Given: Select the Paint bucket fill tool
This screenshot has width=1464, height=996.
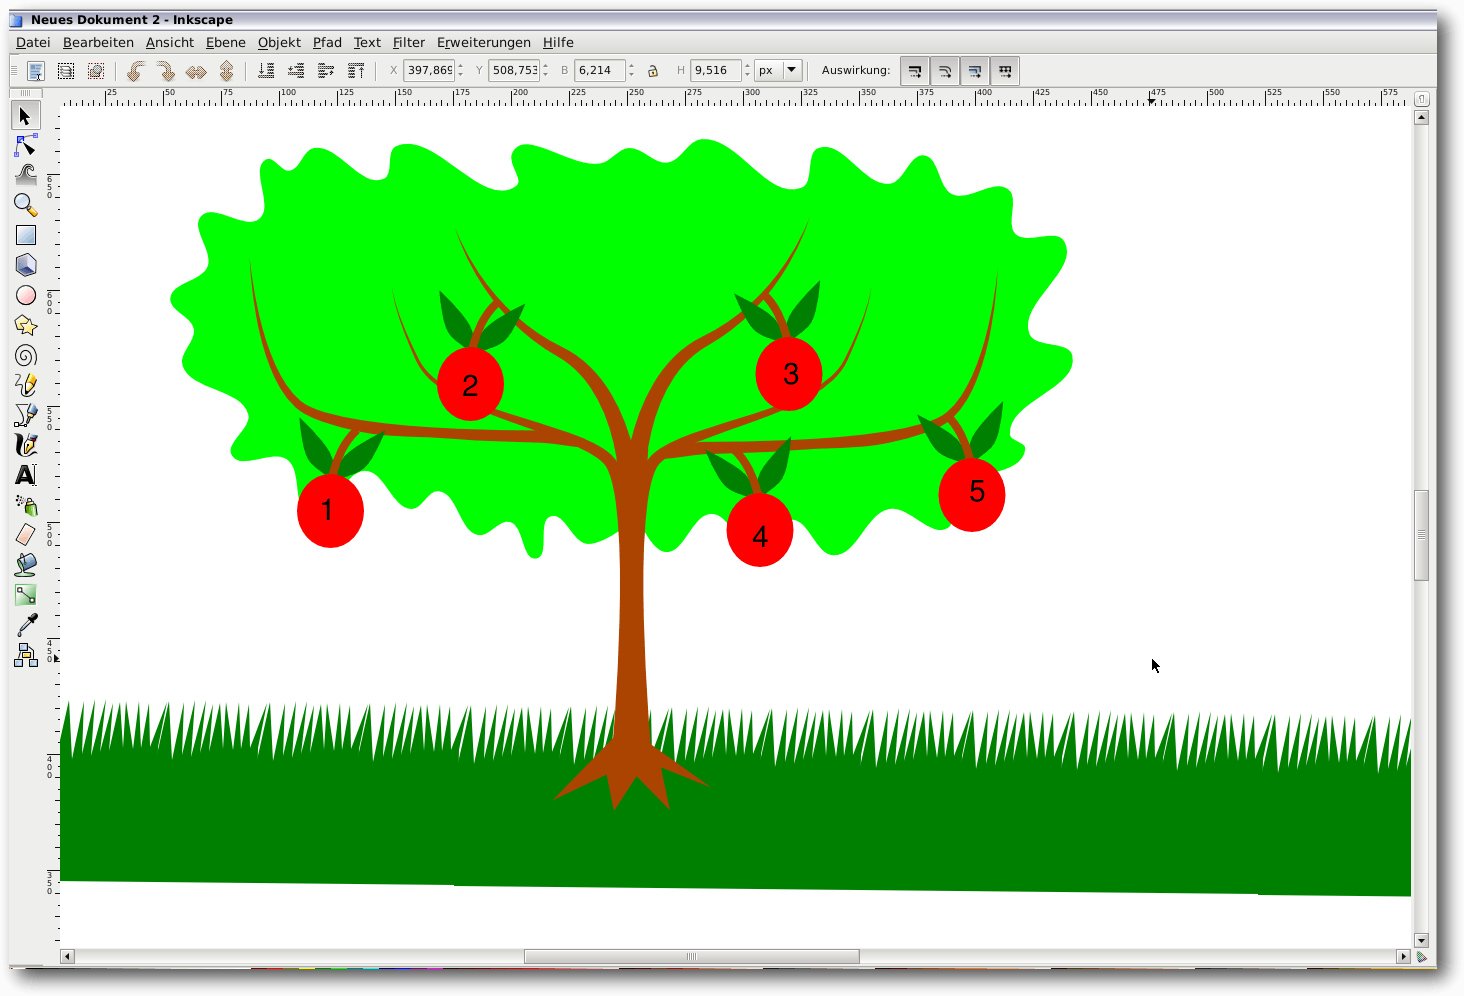Looking at the screenshot, I should pos(26,565).
